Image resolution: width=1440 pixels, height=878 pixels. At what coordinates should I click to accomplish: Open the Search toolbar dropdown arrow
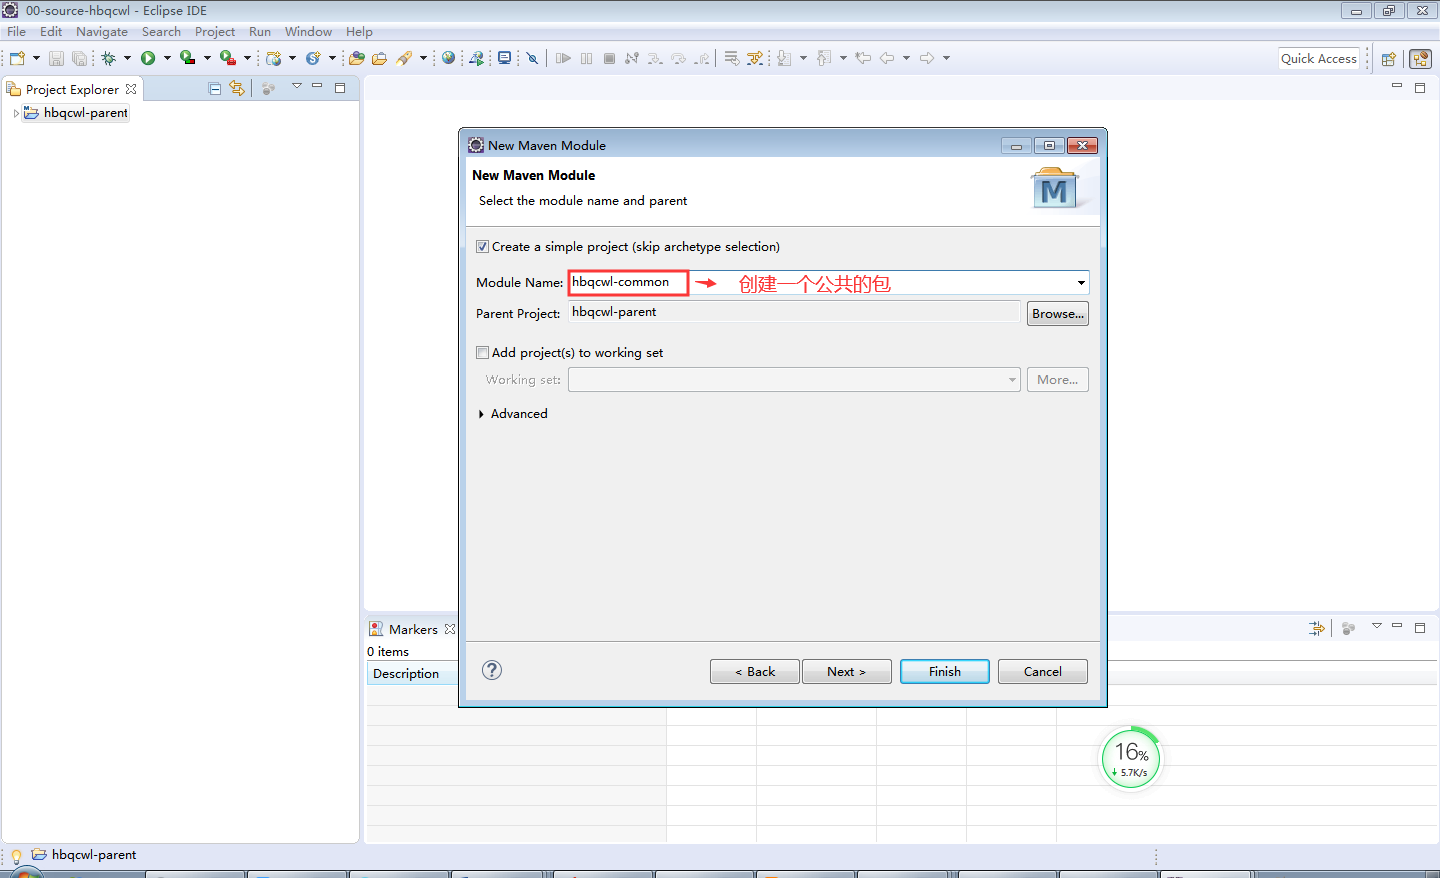[x=423, y=58]
